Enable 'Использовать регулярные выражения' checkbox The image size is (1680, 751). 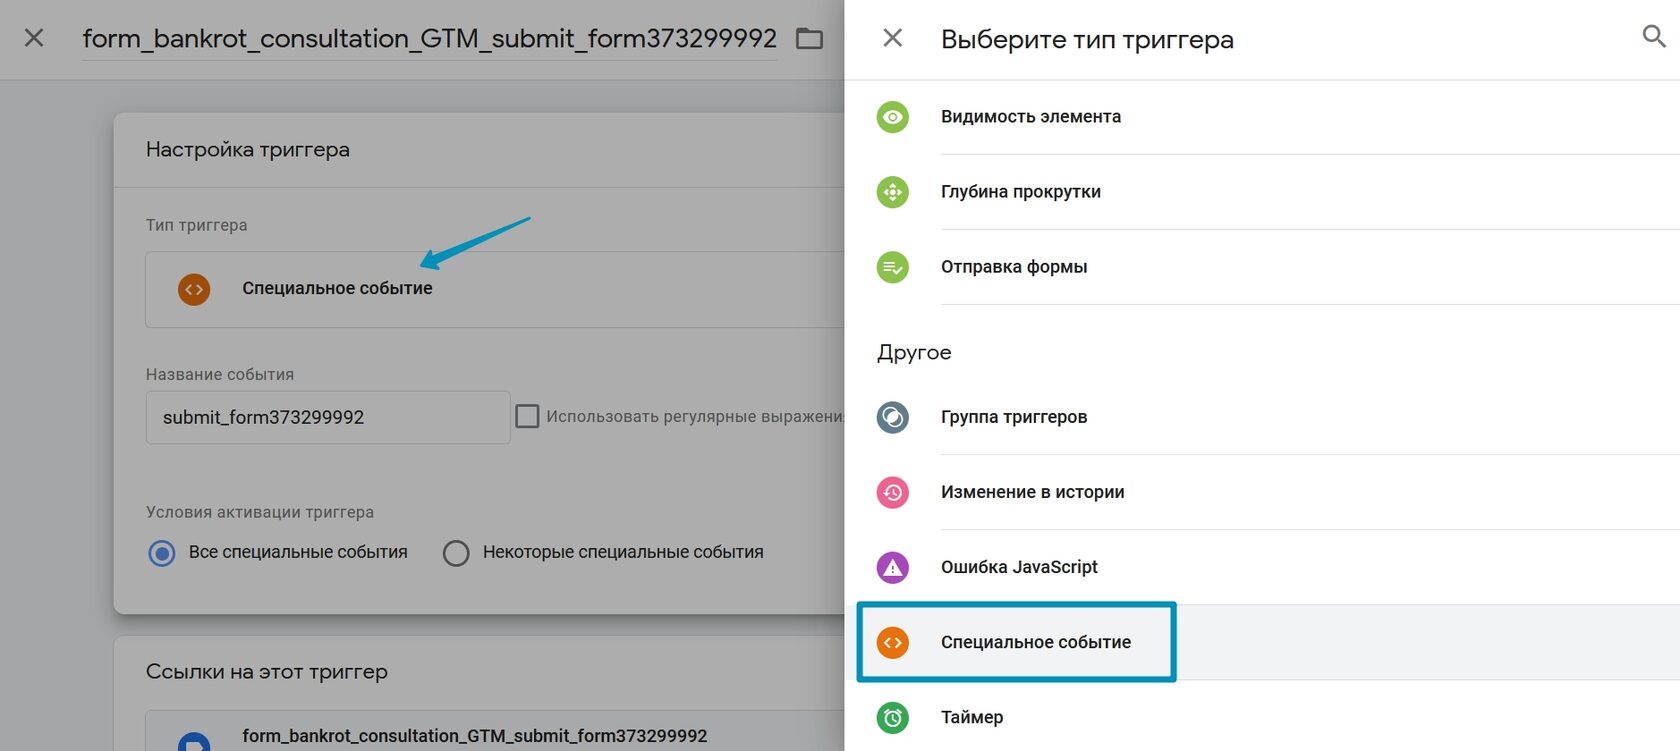pyautogui.click(x=527, y=416)
